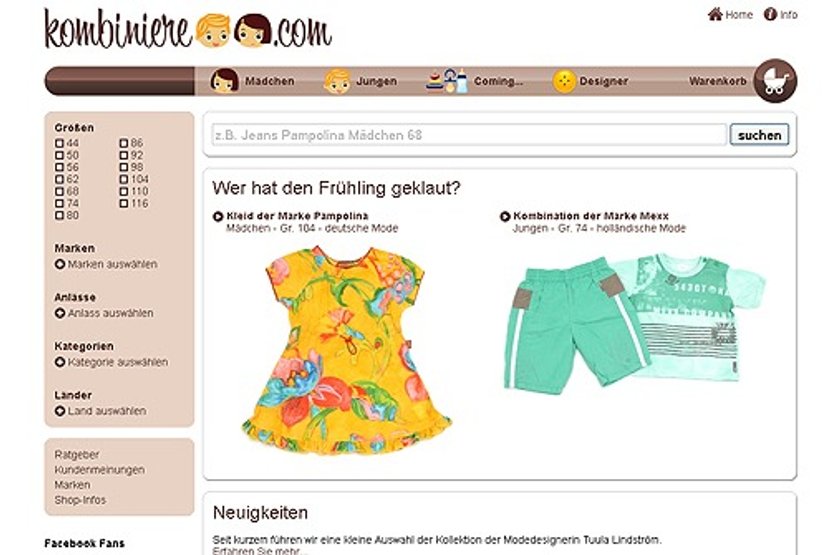This screenshot has height=555, width=840.
Task: Expand the Anlass auswählen selector
Action: 104,313
